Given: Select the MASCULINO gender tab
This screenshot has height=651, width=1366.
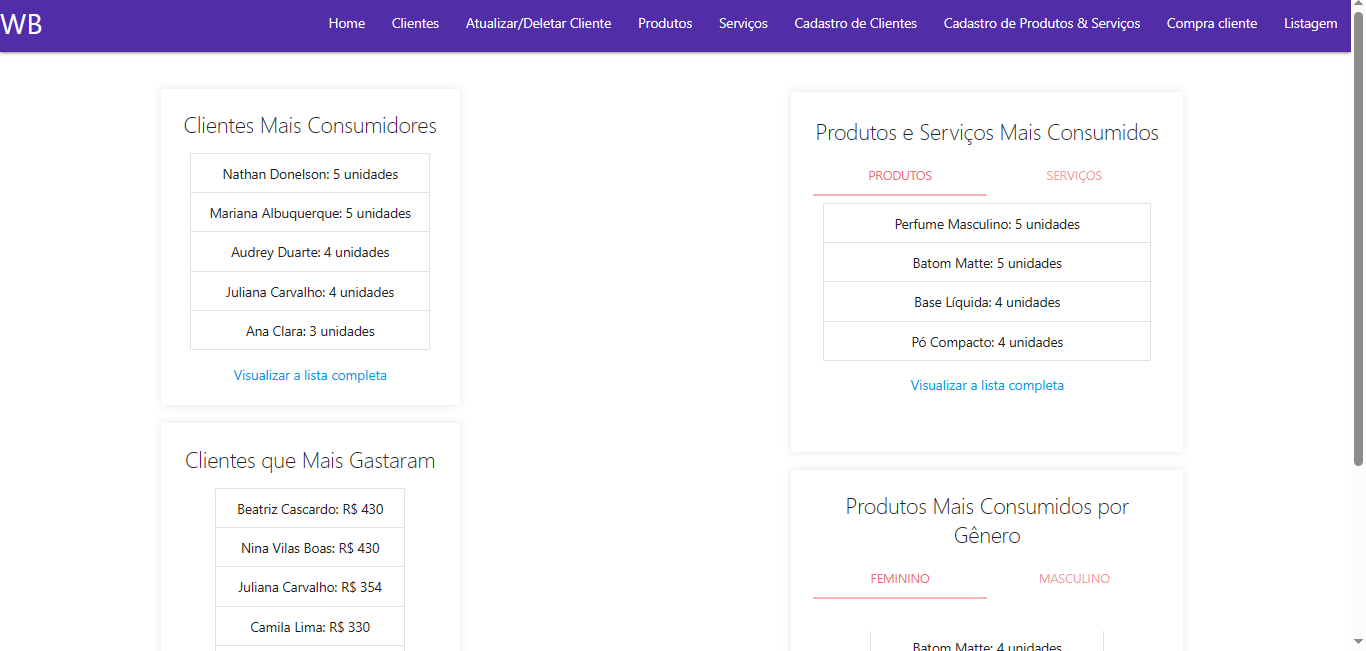Looking at the screenshot, I should [1074, 579].
